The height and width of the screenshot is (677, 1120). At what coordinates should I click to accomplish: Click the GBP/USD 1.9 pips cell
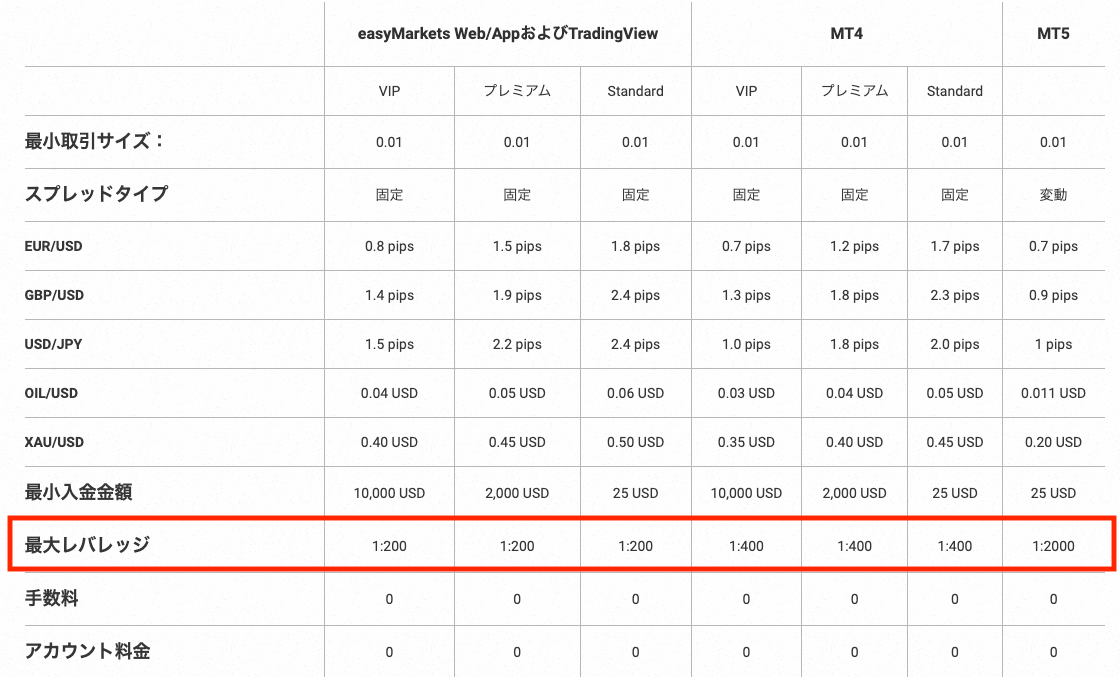click(x=517, y=295)
